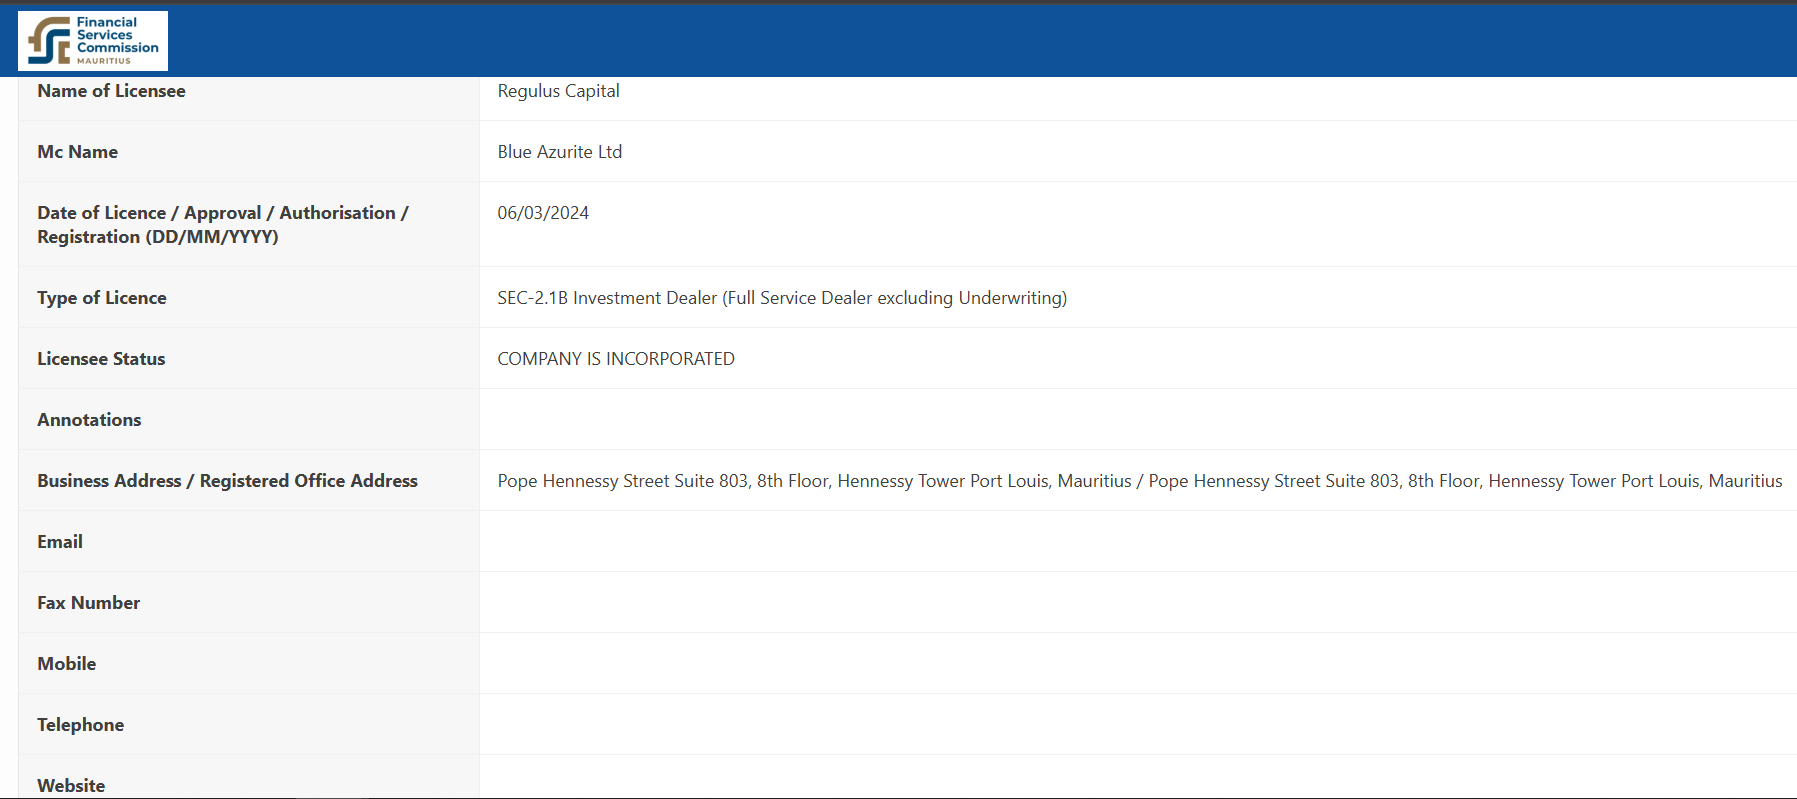Select the 'Name of Licensee' label

pos(111,91)
